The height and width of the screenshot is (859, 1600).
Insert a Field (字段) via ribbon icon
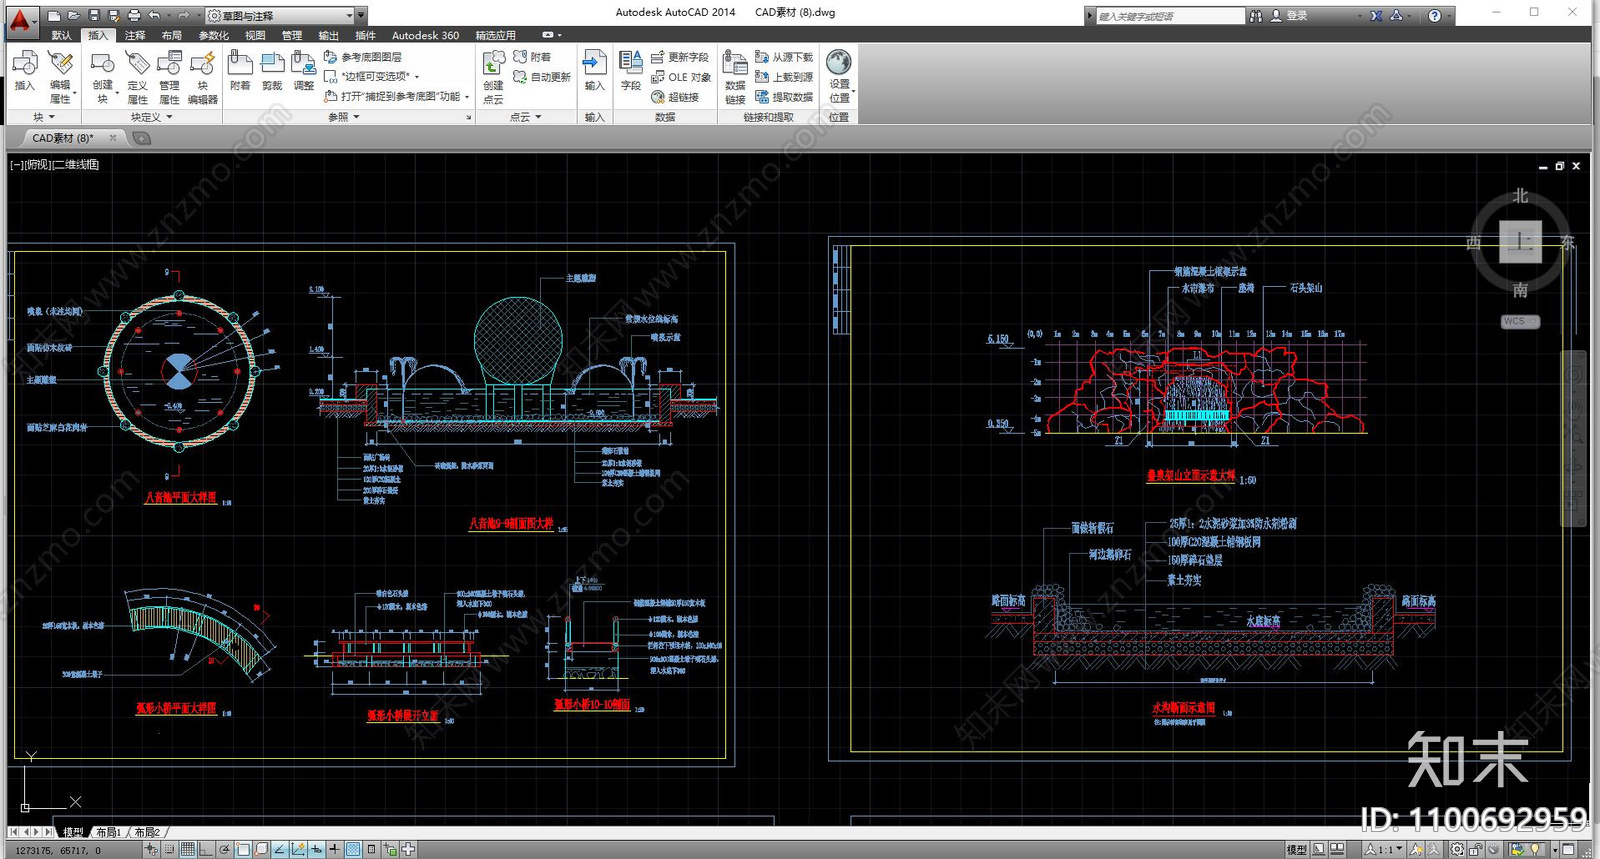(x=630, y=71)
